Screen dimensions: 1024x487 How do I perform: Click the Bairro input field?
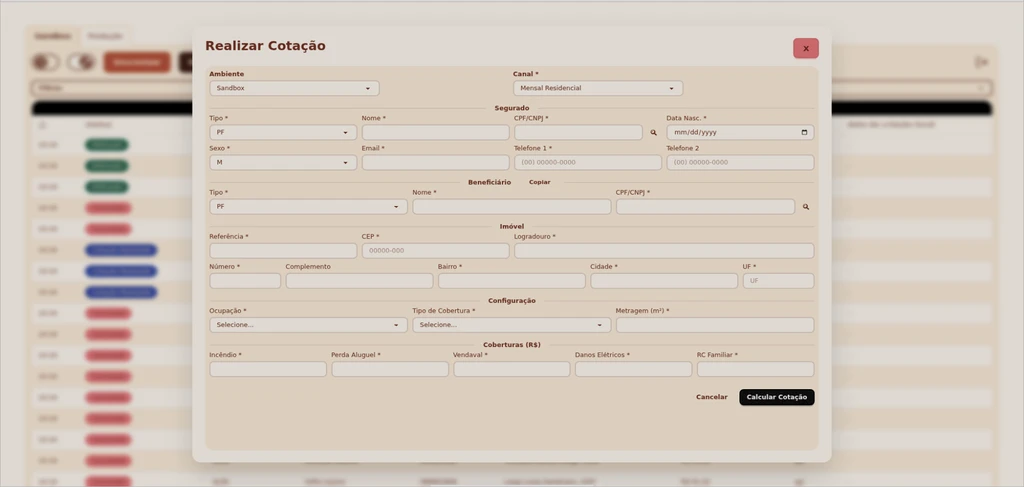(511, 281)
